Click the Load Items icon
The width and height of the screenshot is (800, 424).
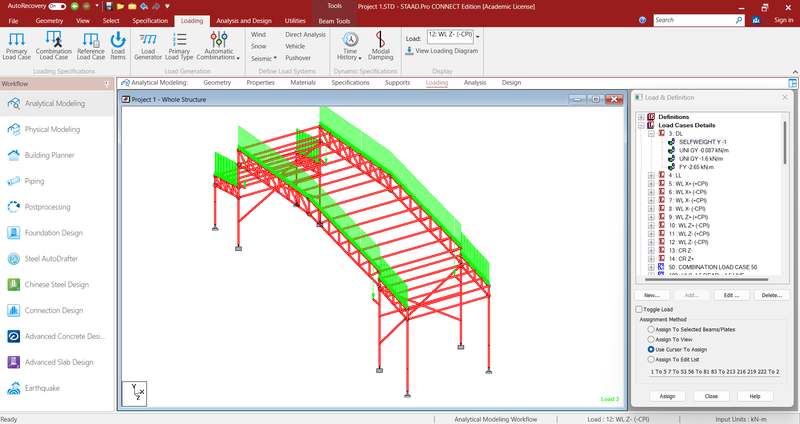point(118,45)
